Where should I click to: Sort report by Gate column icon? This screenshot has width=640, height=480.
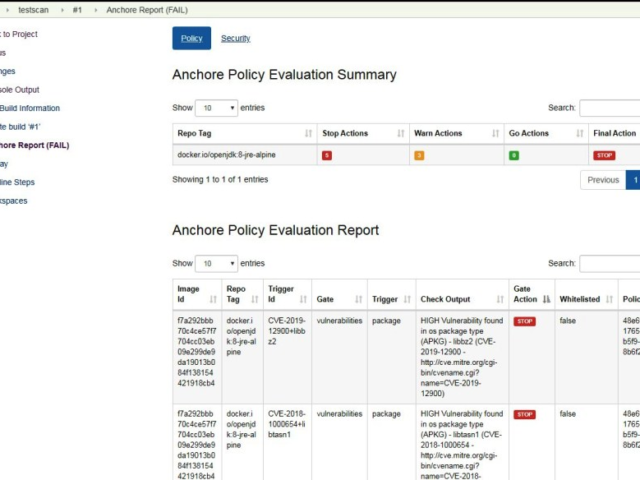point(358,299)
